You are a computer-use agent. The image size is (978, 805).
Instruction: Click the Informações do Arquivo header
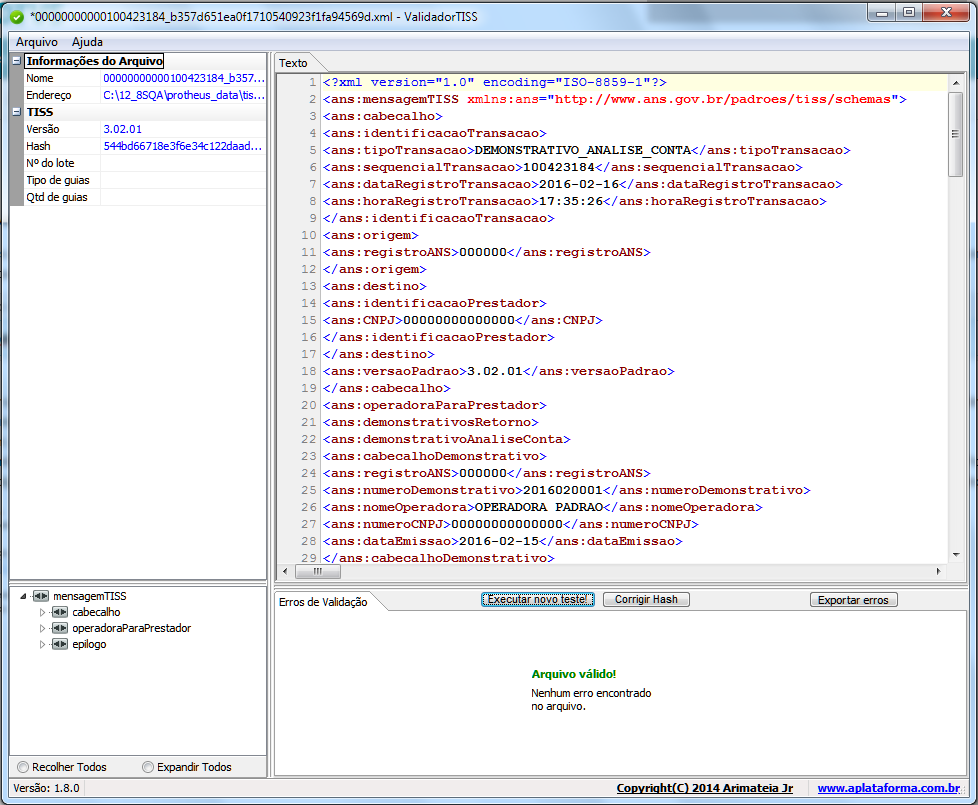click(x=94, y=61)
